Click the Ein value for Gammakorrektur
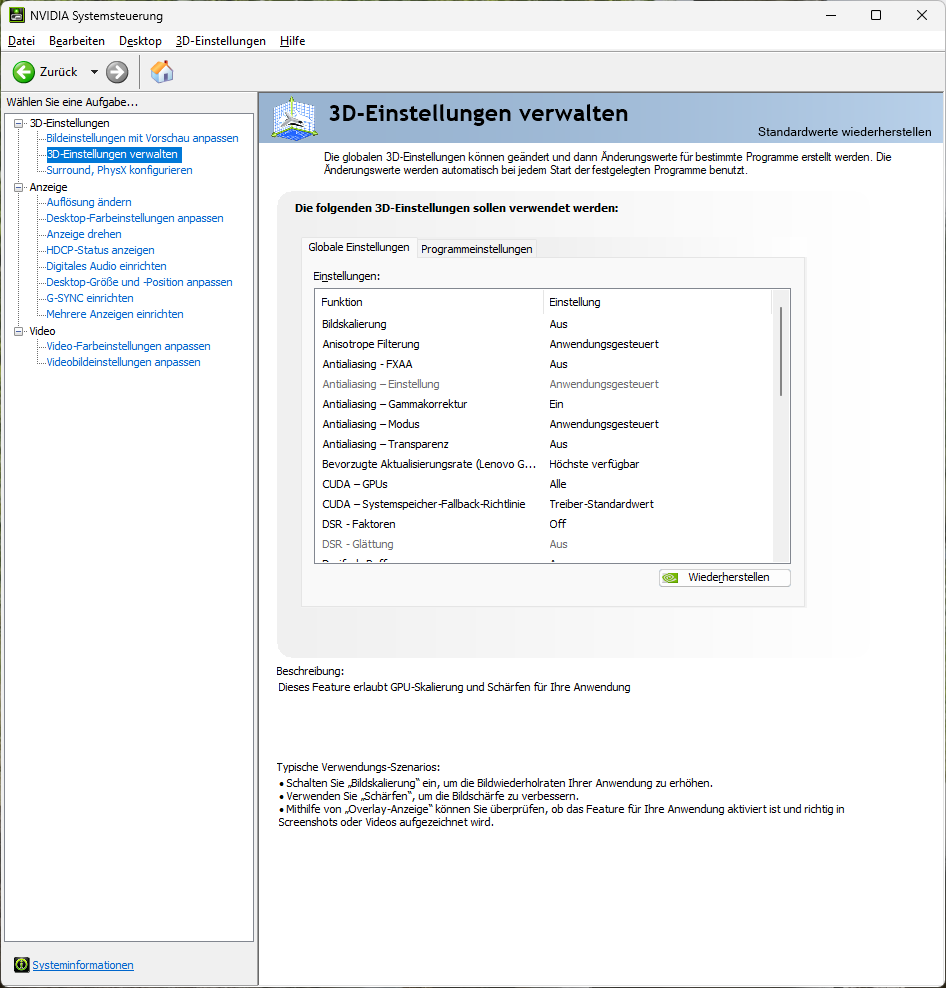Image resolution: width=946 pixels, height=988 pixels. pyautogui.click(x=556, y=405)
